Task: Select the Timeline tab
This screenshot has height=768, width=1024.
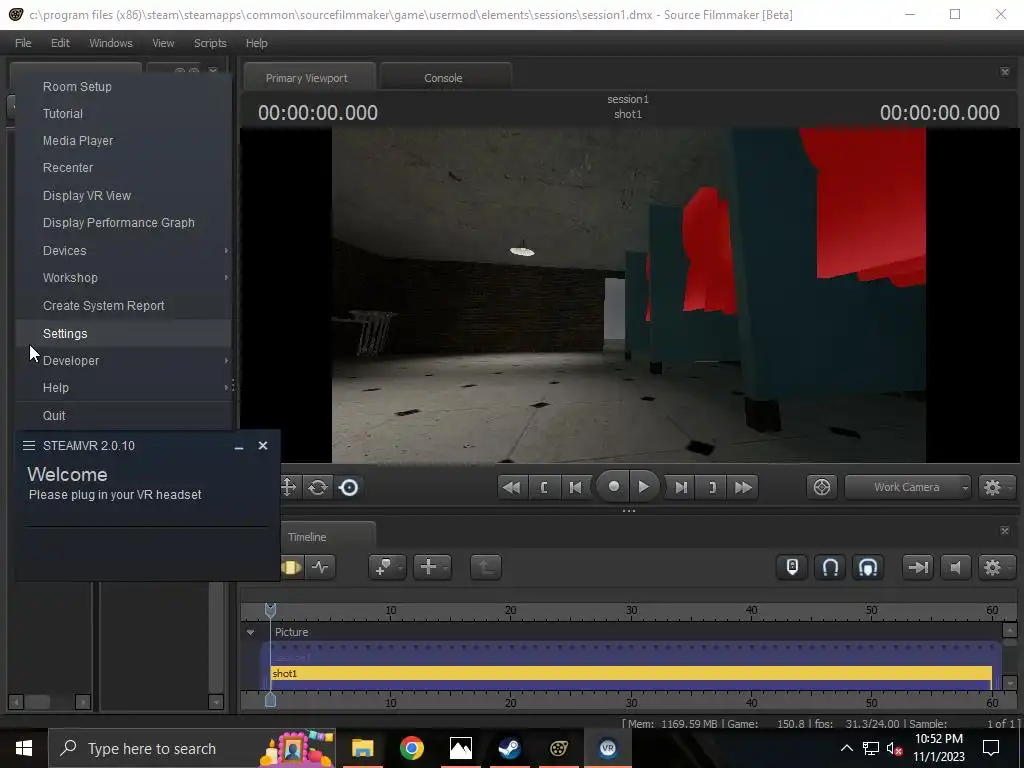Action: (x=307, y=537)
